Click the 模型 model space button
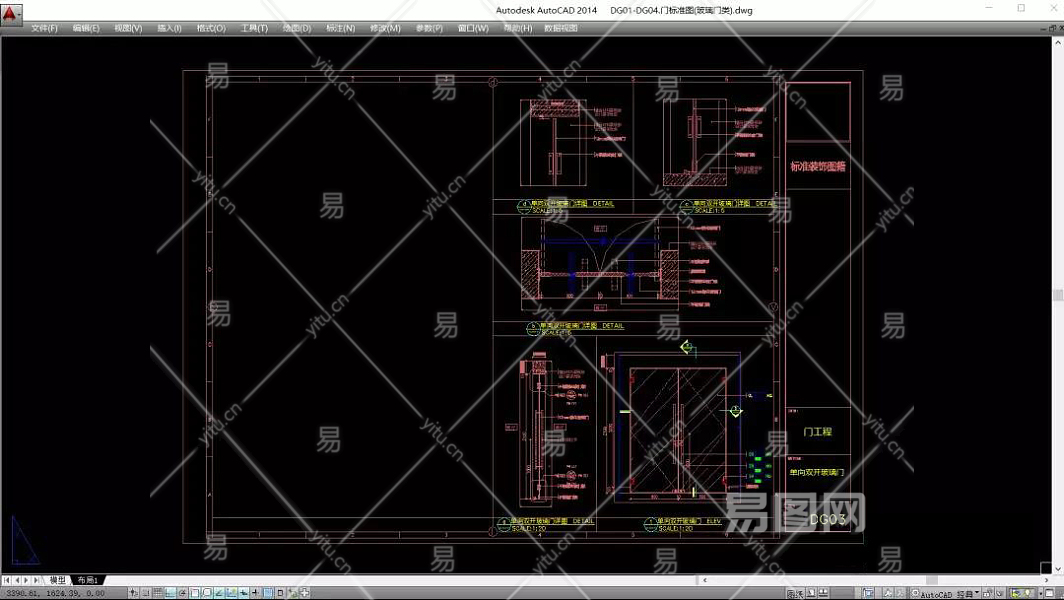 (794, 594)
